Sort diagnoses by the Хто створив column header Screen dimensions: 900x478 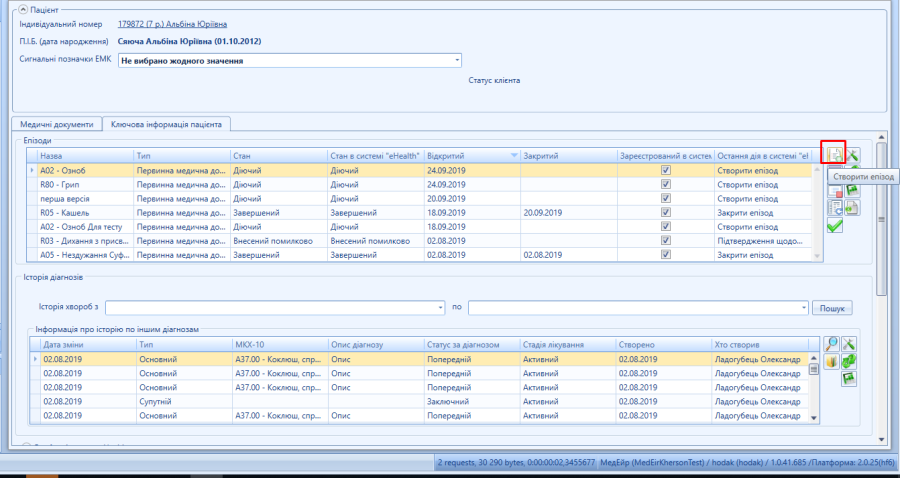point(760,345)
